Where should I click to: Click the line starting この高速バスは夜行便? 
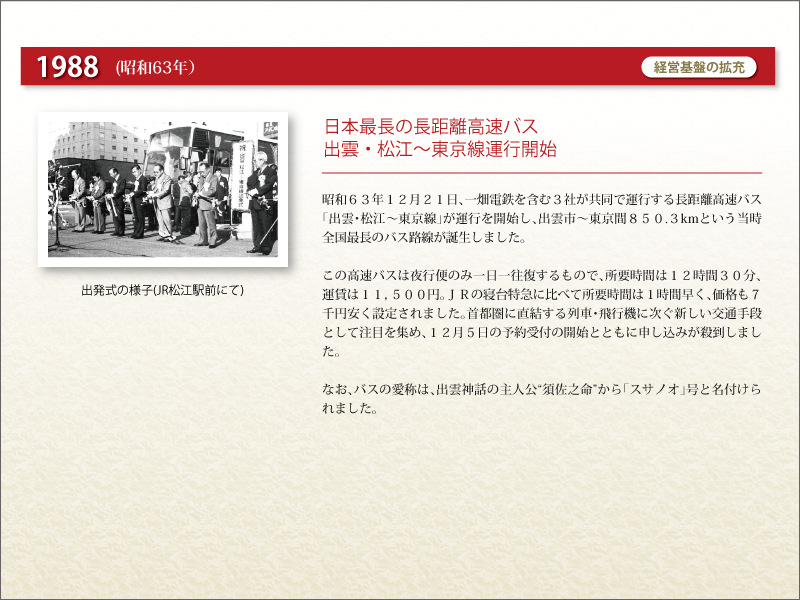[542, 276]
